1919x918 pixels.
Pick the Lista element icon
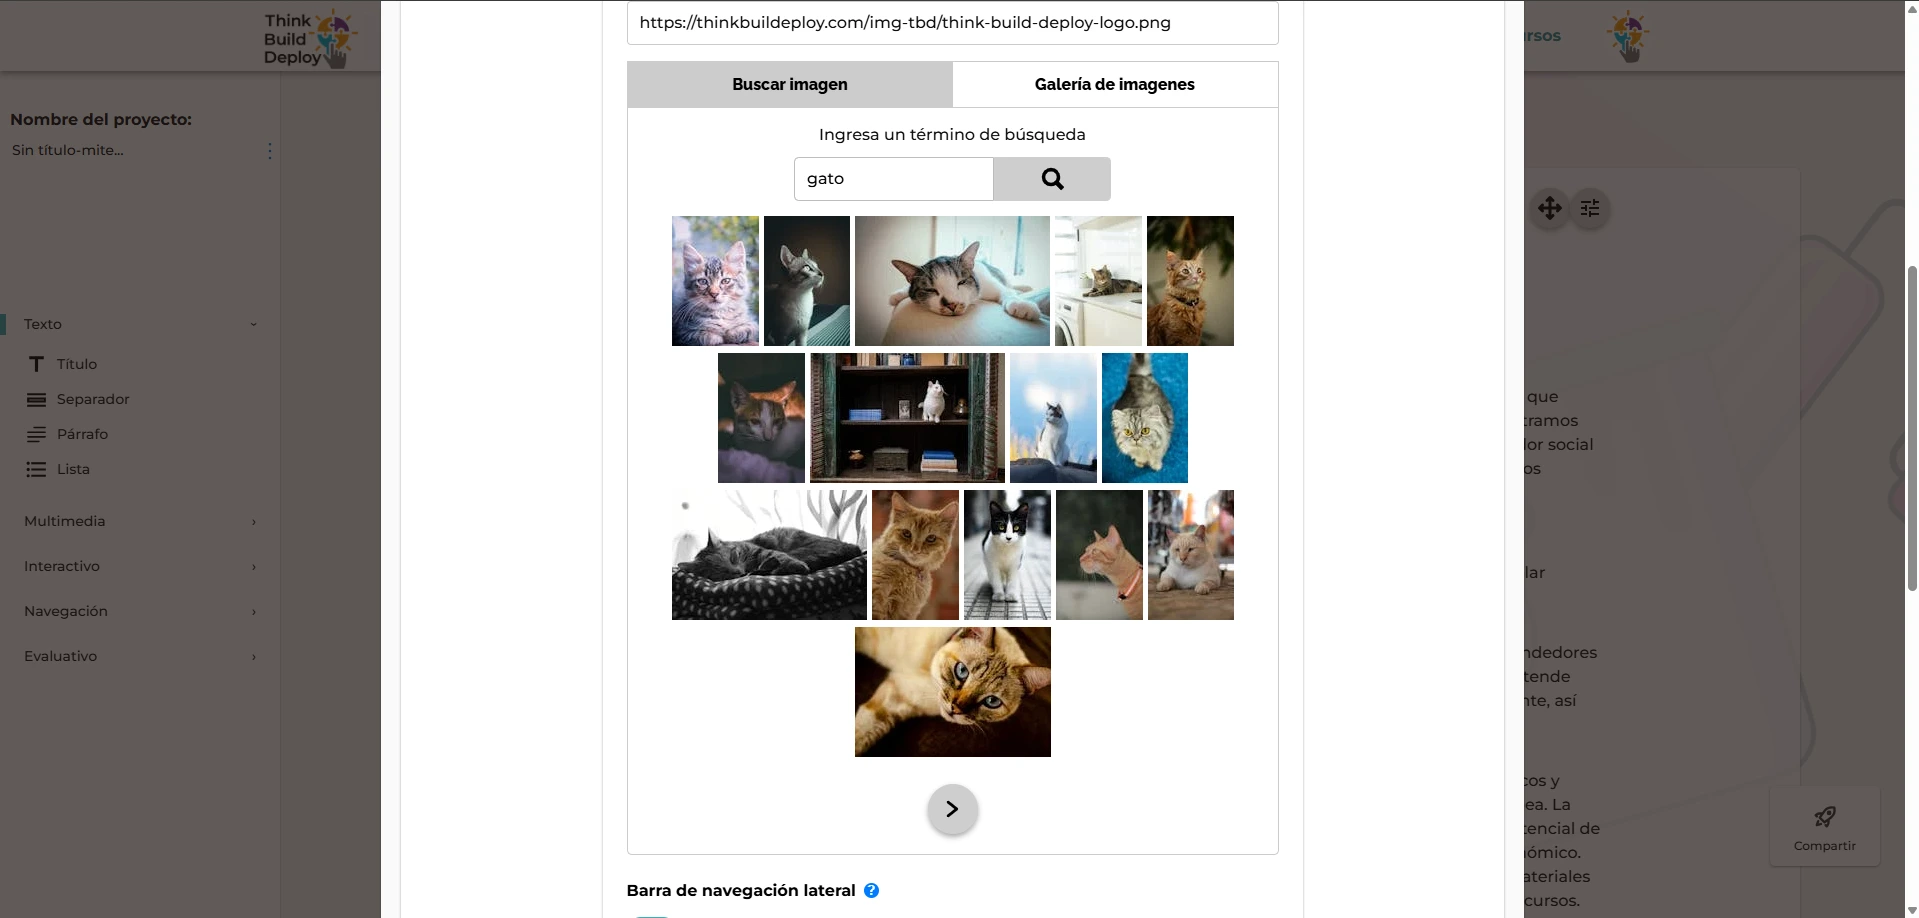[x=37, y=469]
